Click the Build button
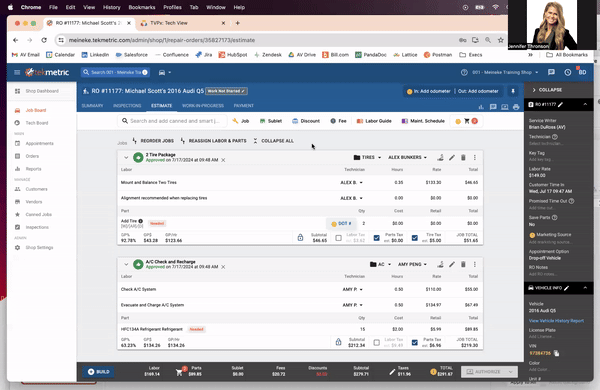The image size is (600, 390). pos(99,372)
